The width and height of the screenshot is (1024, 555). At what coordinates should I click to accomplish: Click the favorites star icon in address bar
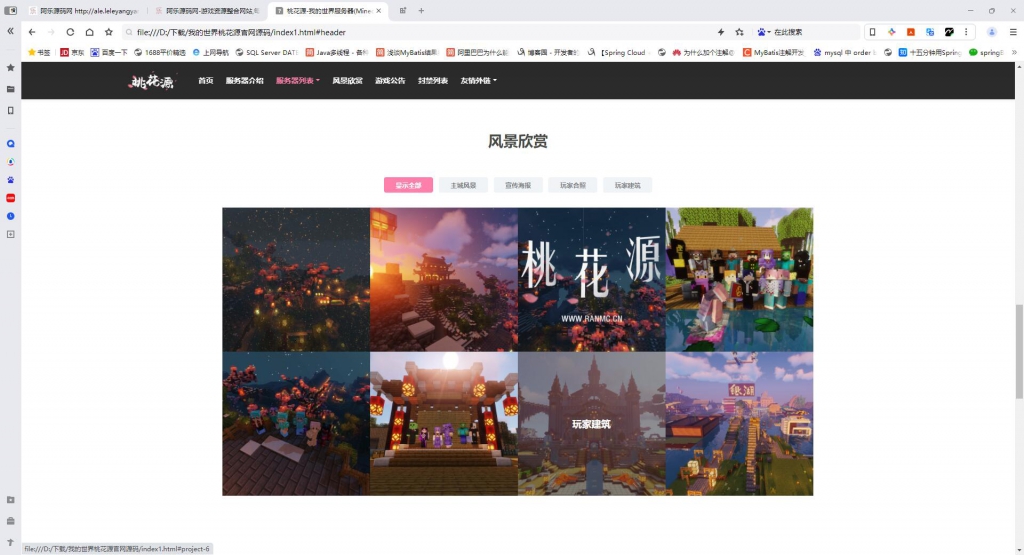click(739, 32)
